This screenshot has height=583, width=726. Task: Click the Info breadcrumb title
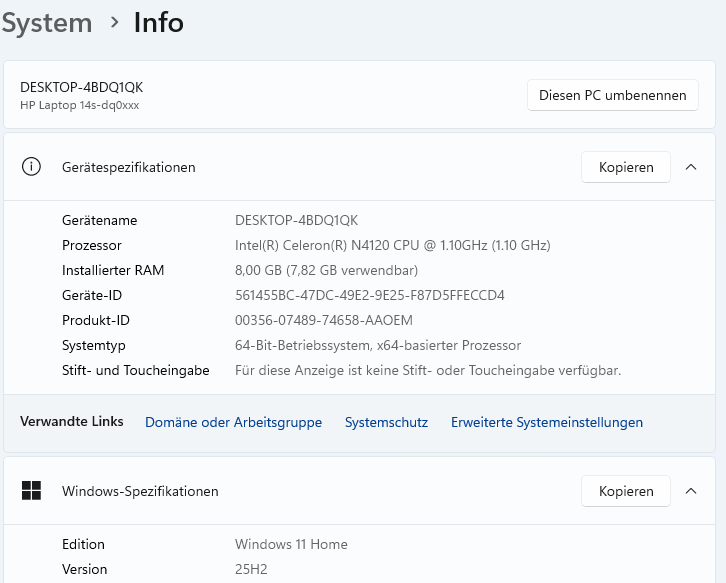159,22
